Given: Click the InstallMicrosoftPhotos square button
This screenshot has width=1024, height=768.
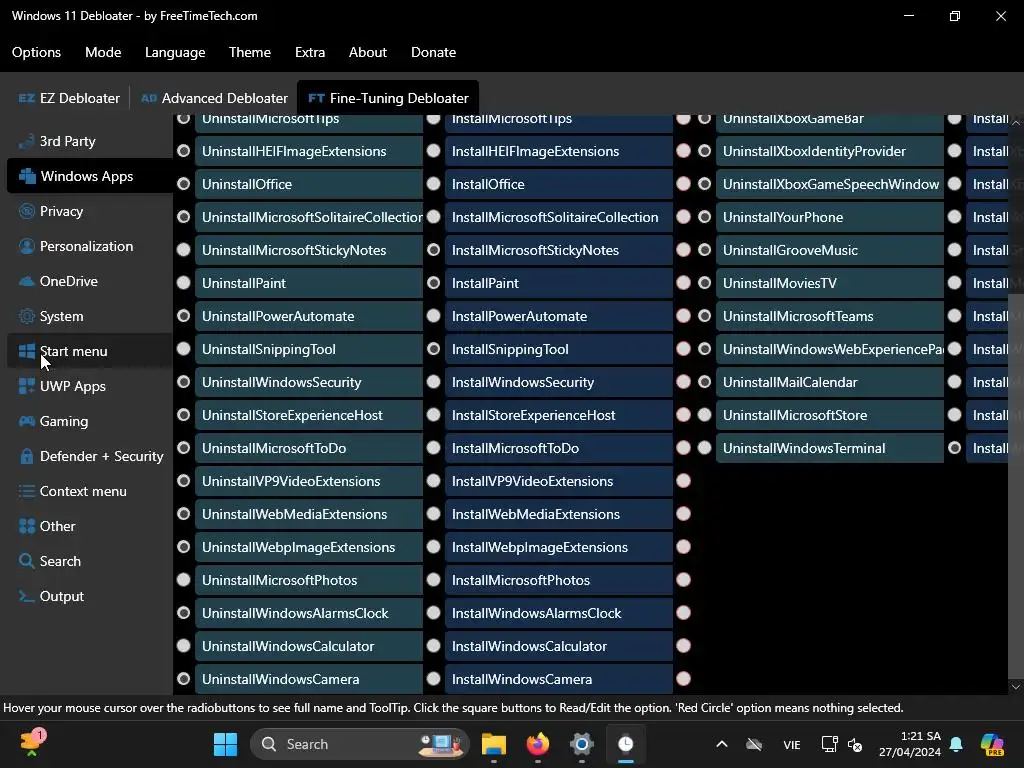Looking at the screenshot, I should click(559, 580).
